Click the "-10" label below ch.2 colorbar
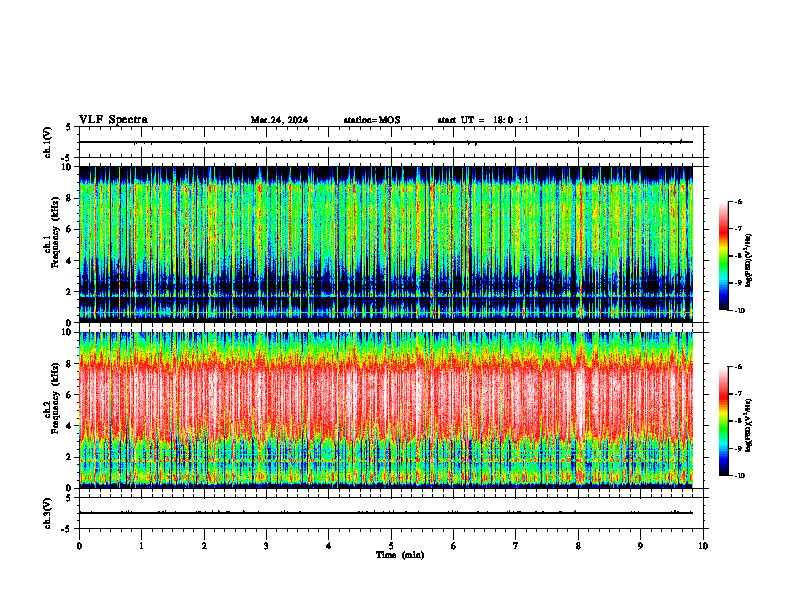This screenshot has height=612, width=792. tap(739, 475)
